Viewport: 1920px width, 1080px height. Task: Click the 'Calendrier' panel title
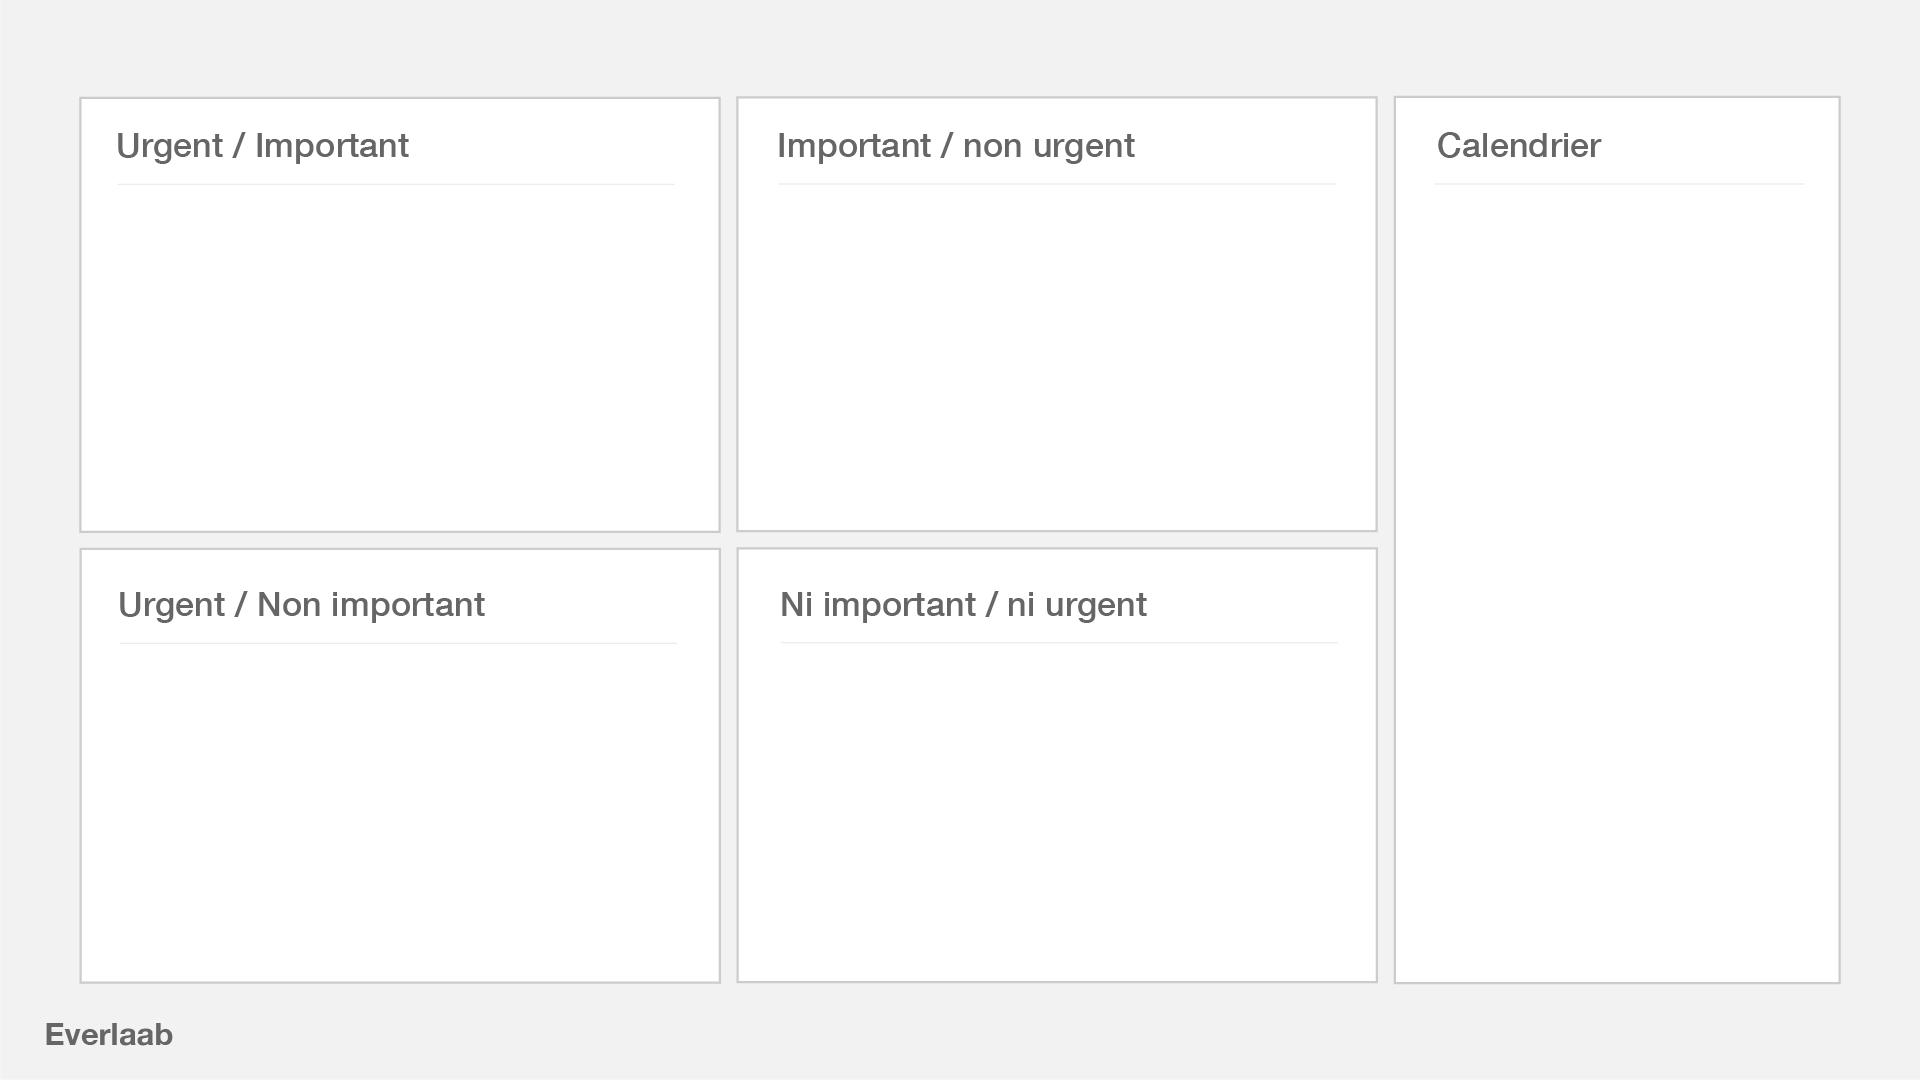click(x=1518, y=146)
